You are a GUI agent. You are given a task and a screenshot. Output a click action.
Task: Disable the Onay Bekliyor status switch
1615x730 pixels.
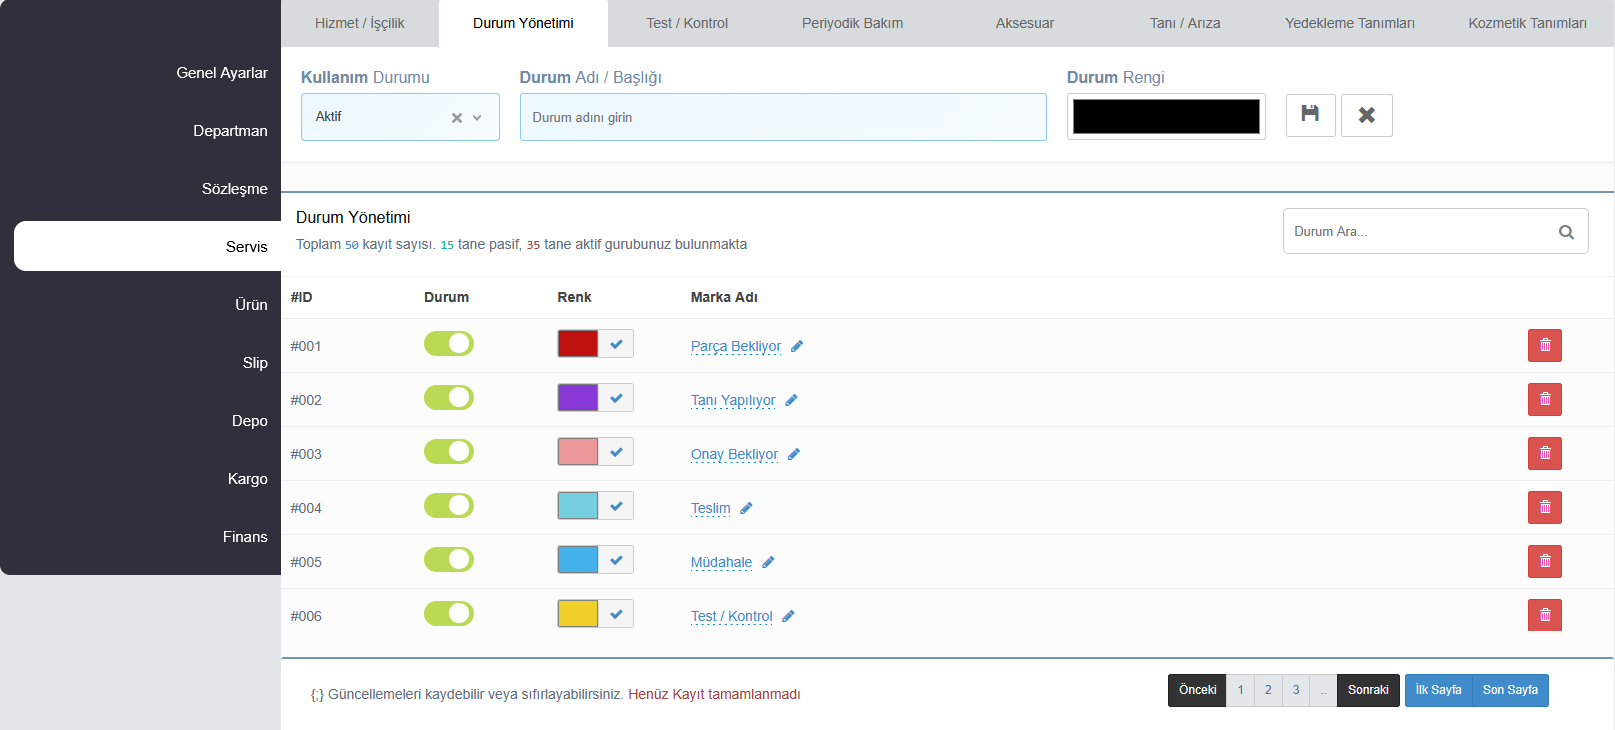449,451
